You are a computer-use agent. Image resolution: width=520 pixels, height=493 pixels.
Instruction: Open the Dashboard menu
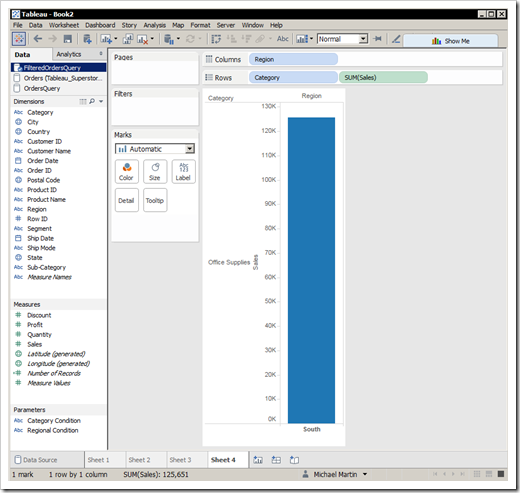(100, 25)
